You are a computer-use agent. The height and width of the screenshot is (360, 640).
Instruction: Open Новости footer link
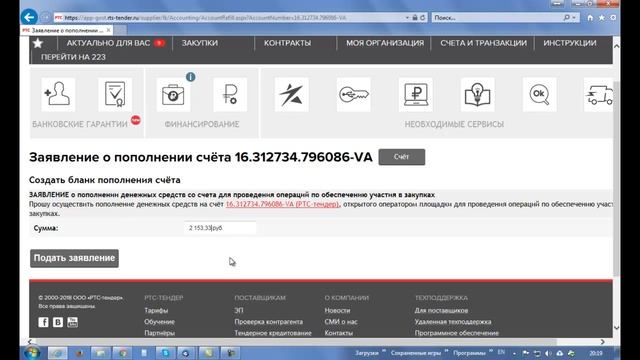337,310
